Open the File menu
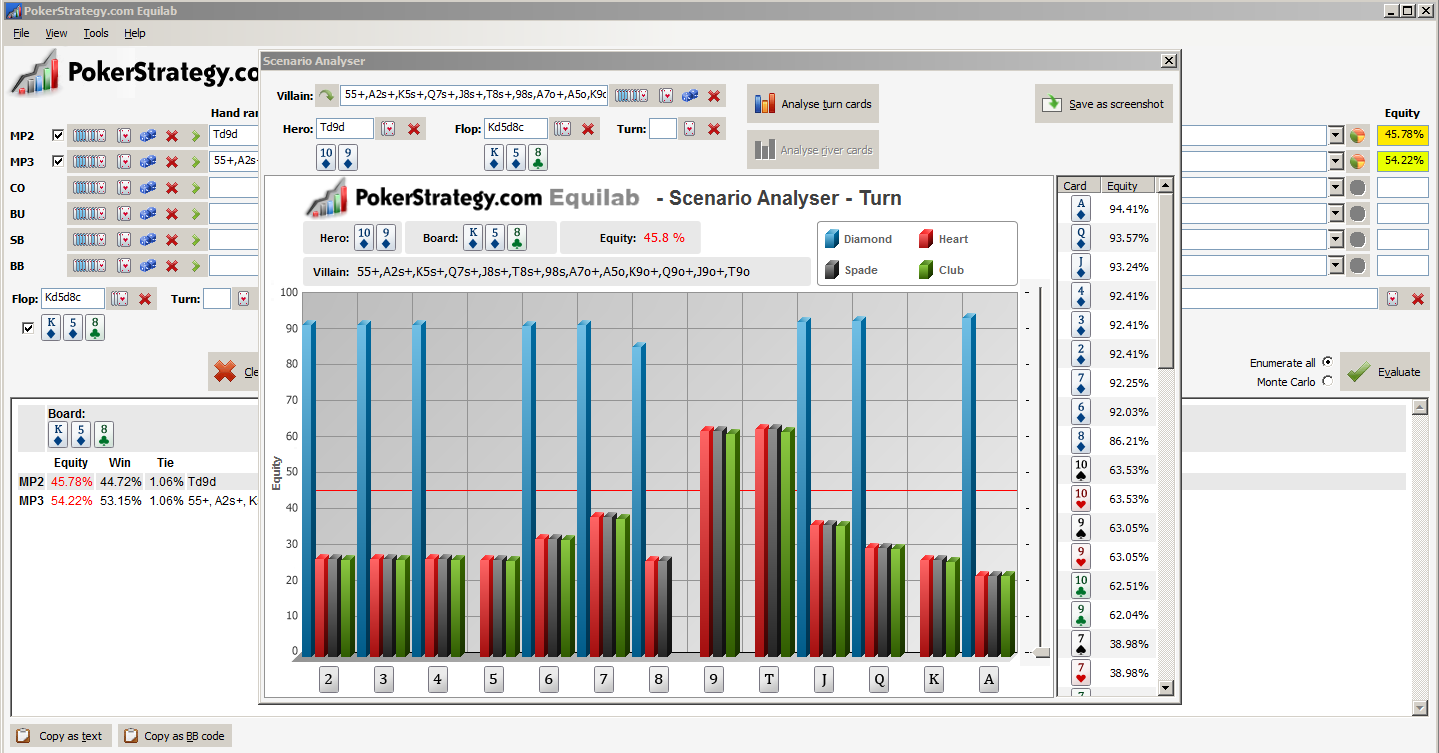Image resolution: width=1439 pixels, height=753 pixels. 21,33
